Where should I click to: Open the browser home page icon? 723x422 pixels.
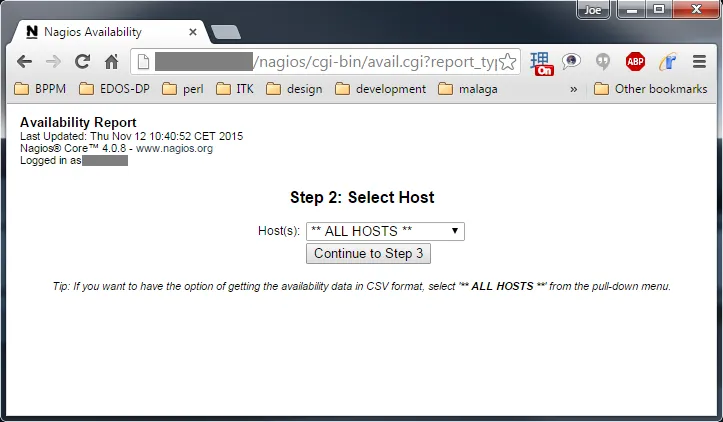click(112, 61)
